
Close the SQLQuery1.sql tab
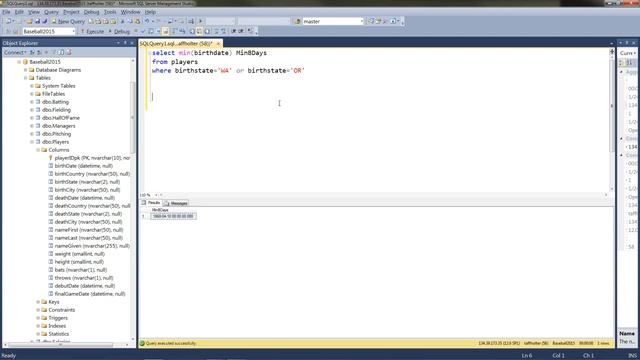[x=218, y=43]
